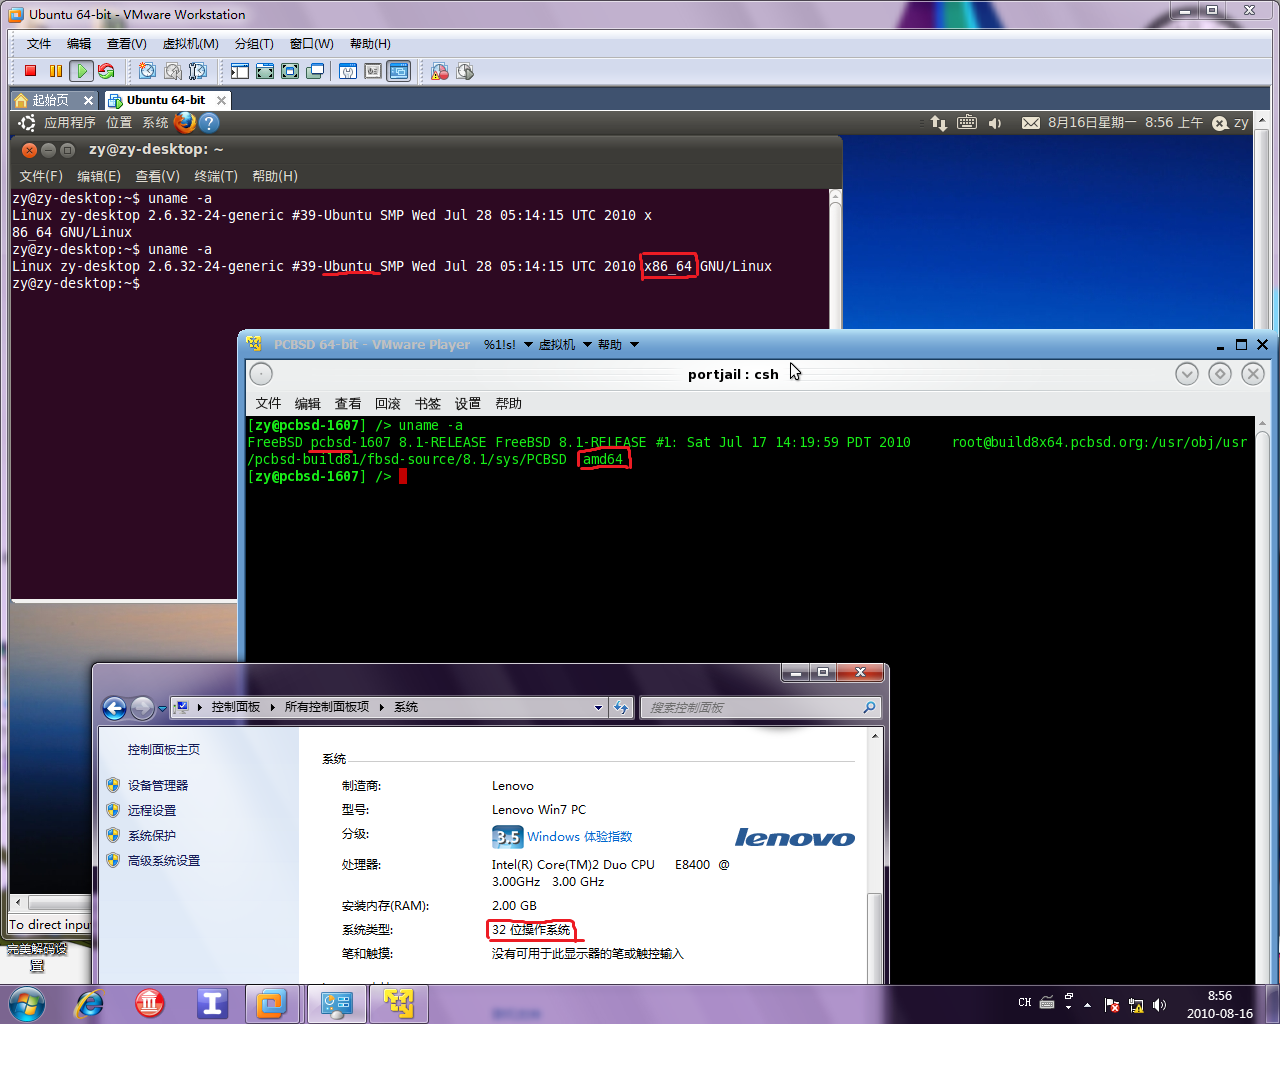
Task: Open 远程设置 link in Control Panel
Action: pyautogui.click(x=151, y=810)
